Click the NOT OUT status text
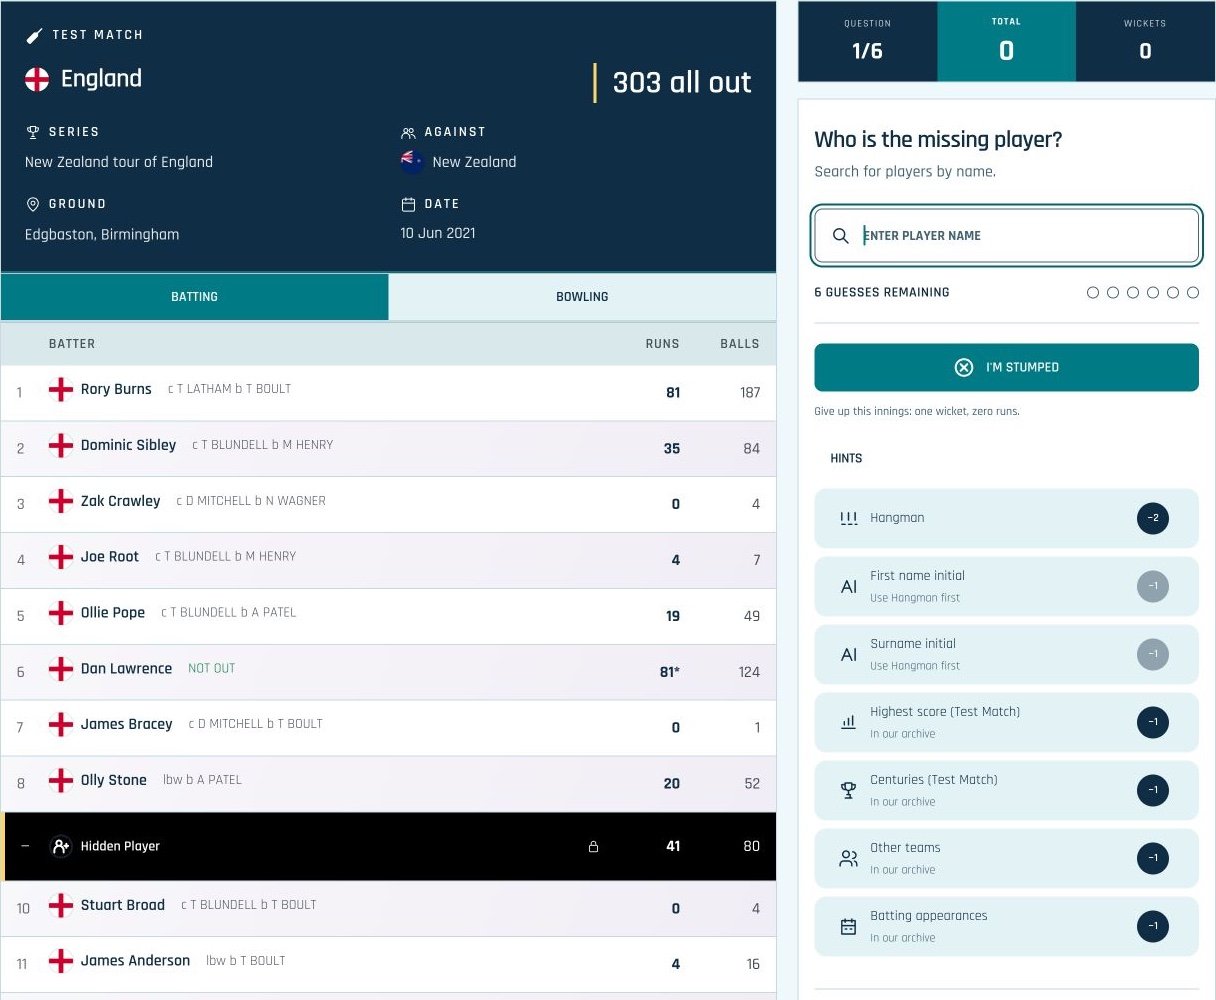Screen dimensions: 1216x1000 pos(212,669)
